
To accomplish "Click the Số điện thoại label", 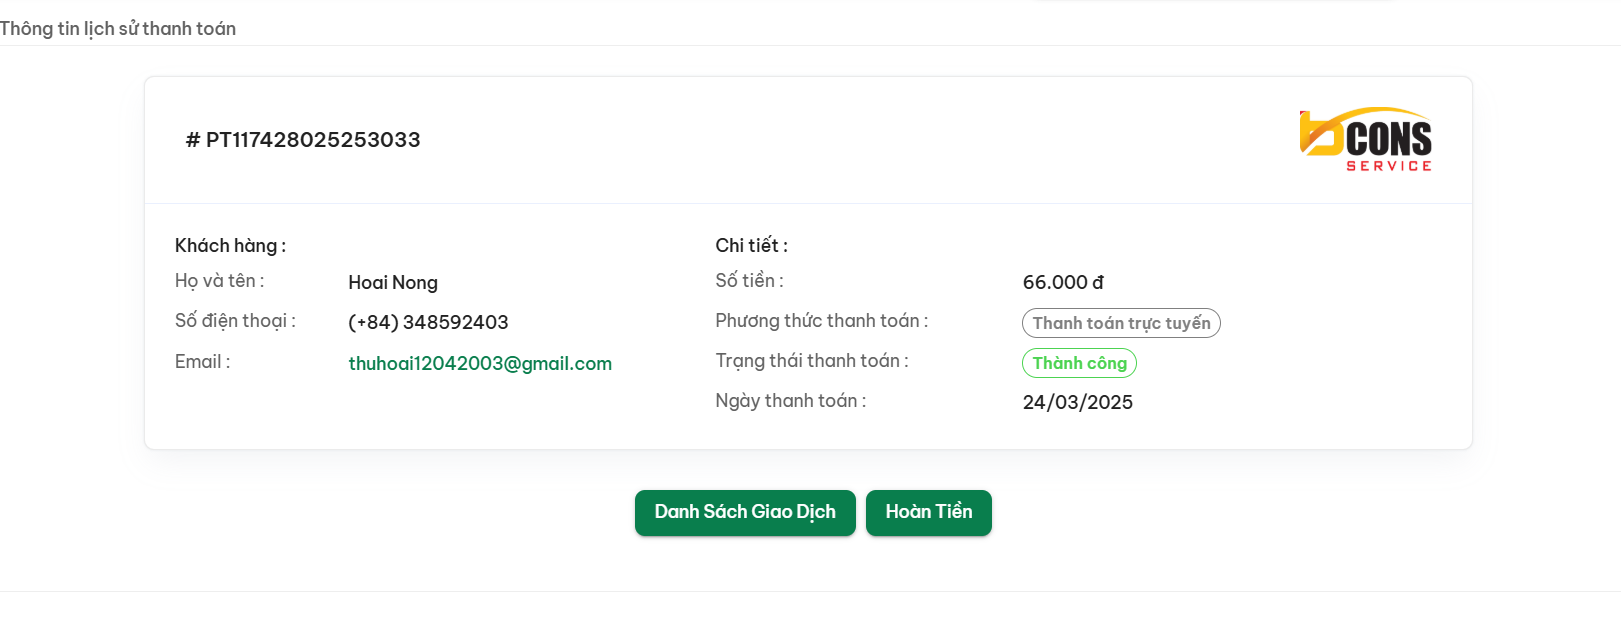I will click(x=235, y=321).
